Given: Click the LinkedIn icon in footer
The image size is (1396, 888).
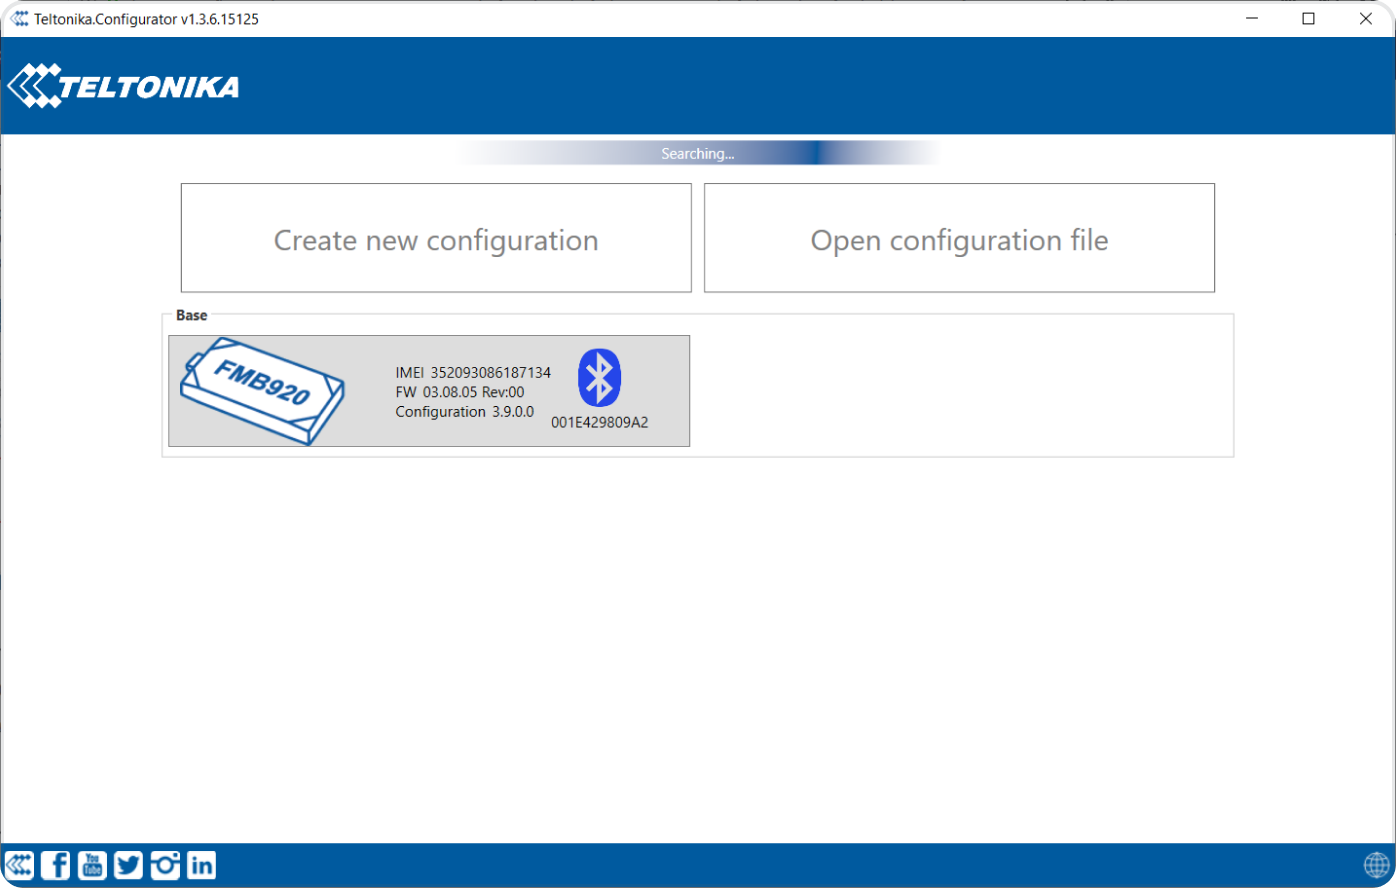Looking at the screenshot, I should [x=201, y=865].
